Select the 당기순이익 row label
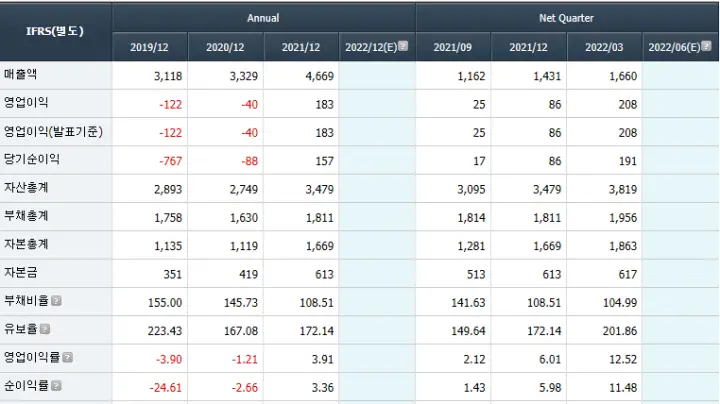Screen dimensions: 720x404 32,159
